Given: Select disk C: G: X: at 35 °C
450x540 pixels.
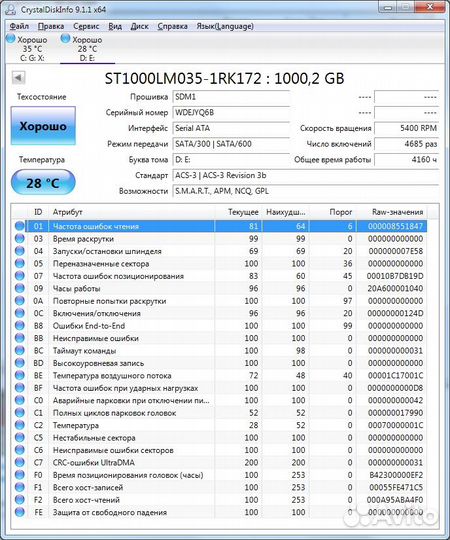Looking at the screenshot, I should [x=28, y=49].
